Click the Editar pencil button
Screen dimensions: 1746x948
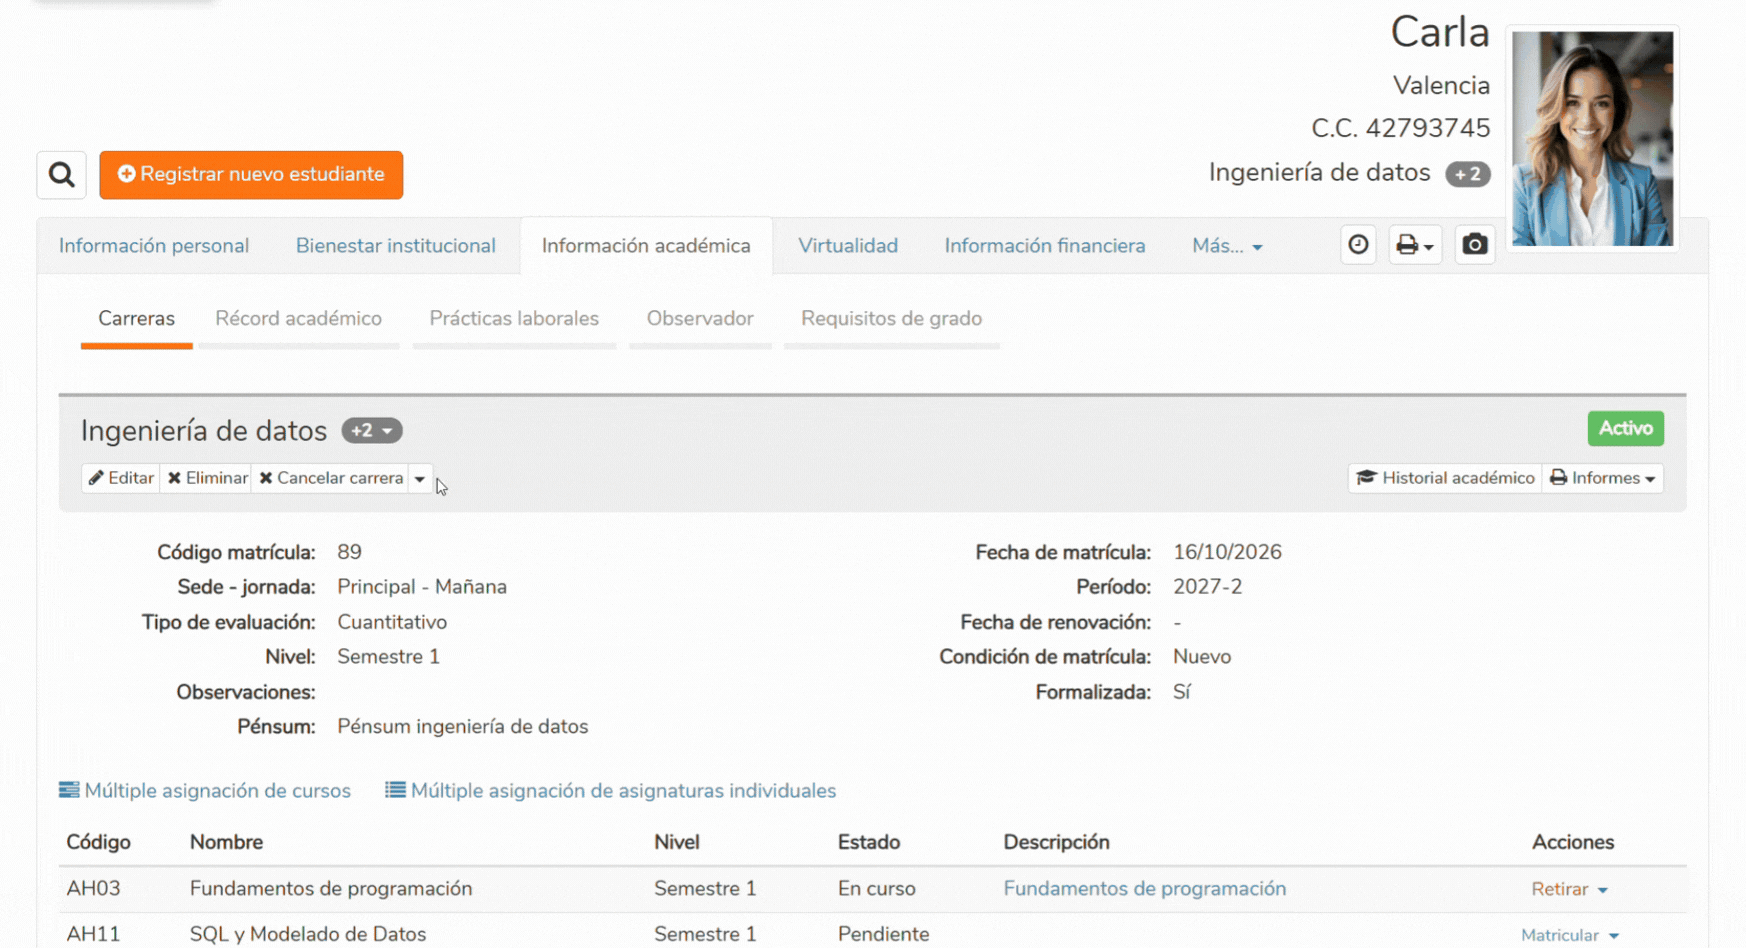120,478
